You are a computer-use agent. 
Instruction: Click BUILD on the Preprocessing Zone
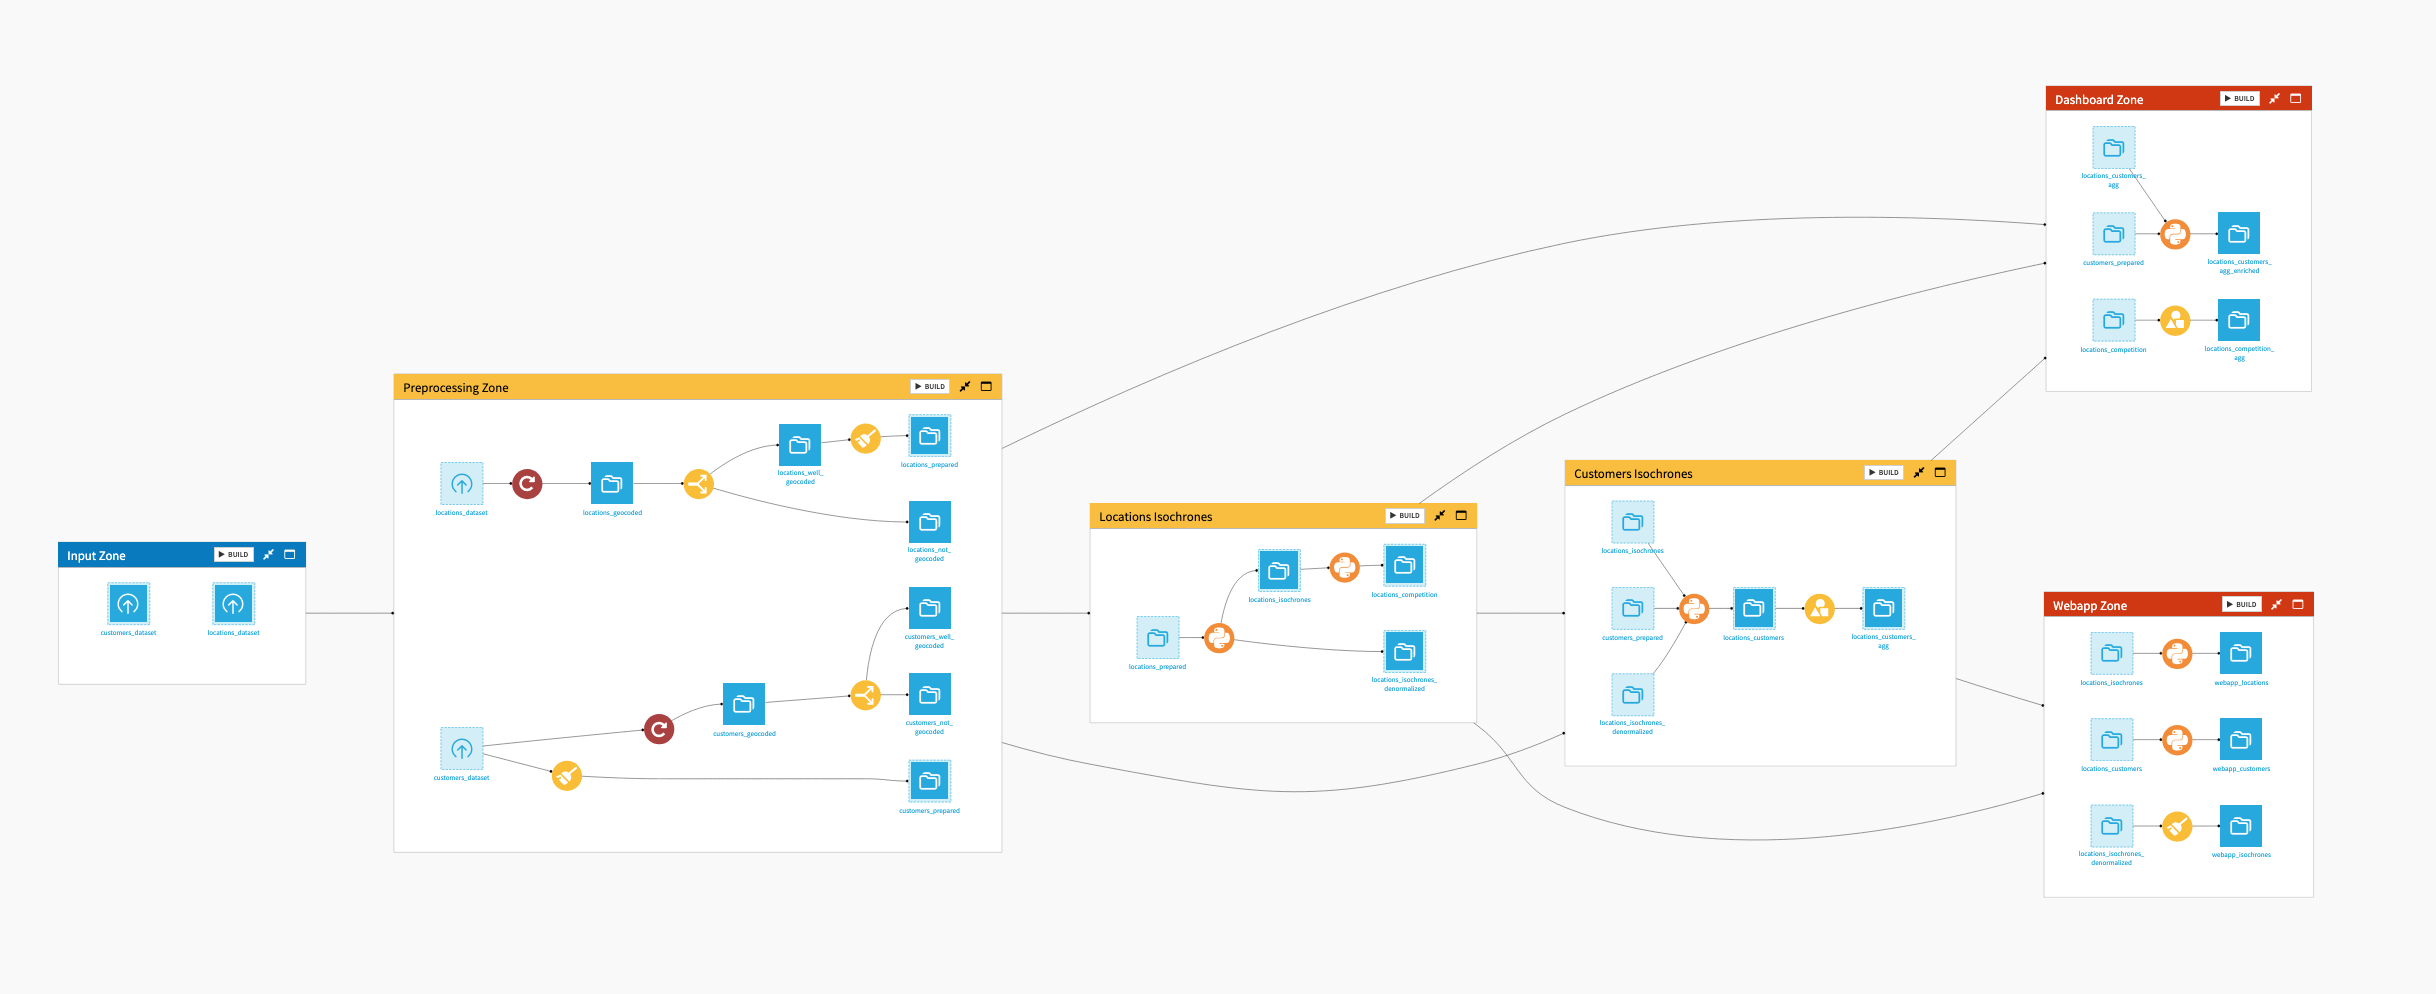pos(929,386)
